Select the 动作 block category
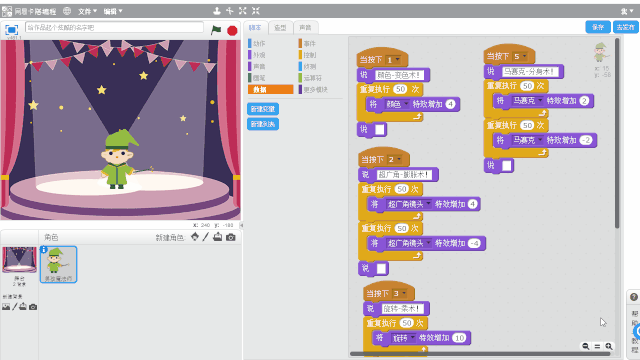640x360 pixels. (x=259, y=43)
